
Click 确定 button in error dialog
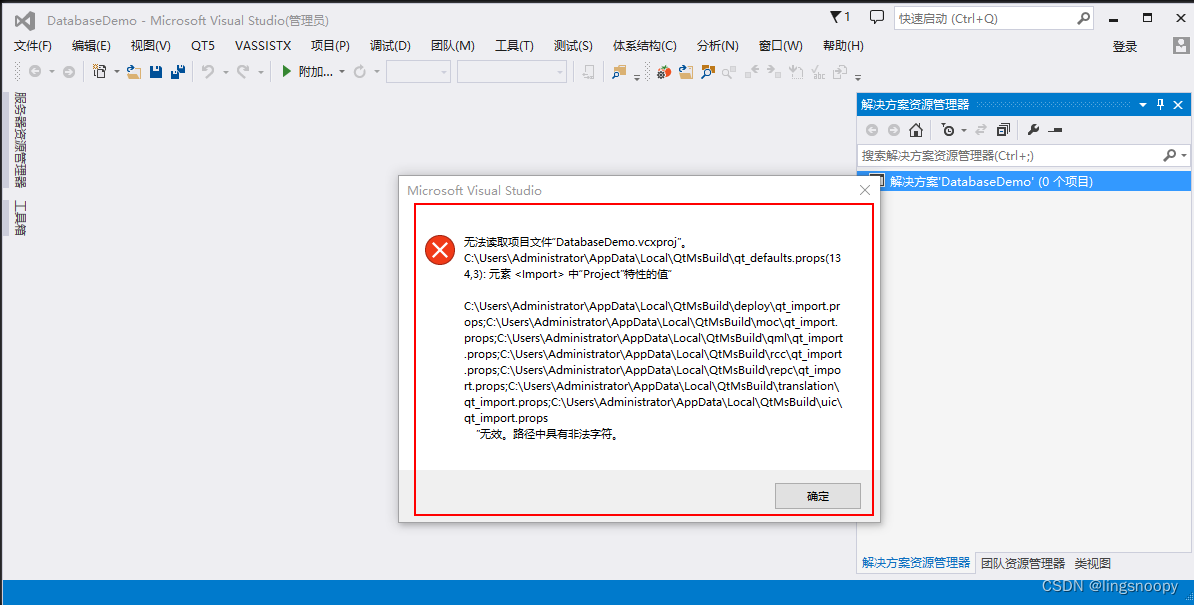[x=818, y=495]
